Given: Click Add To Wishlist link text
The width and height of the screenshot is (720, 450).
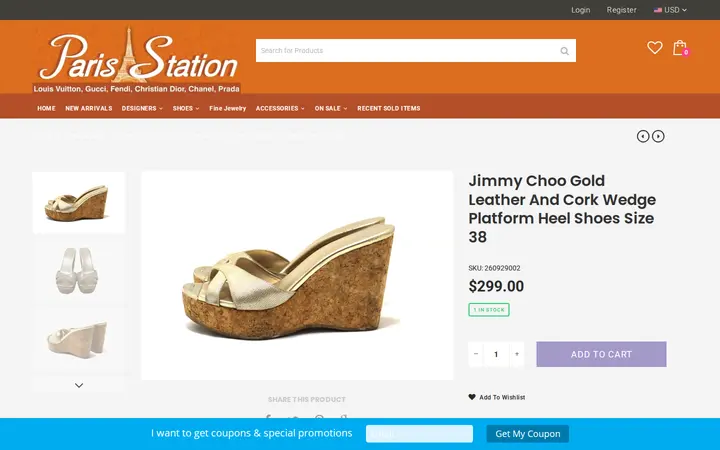Looking at the screenshot, I should pos(502,397).
